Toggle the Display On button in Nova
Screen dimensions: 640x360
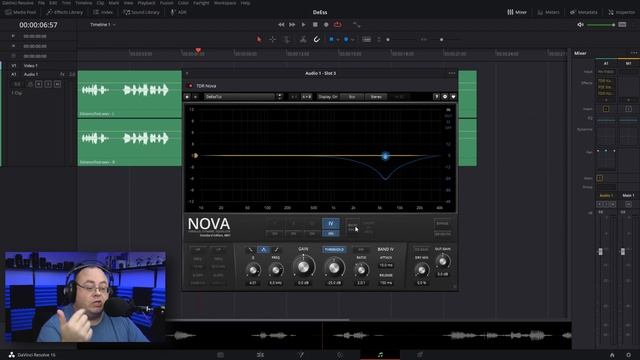(x=328, y=97)
